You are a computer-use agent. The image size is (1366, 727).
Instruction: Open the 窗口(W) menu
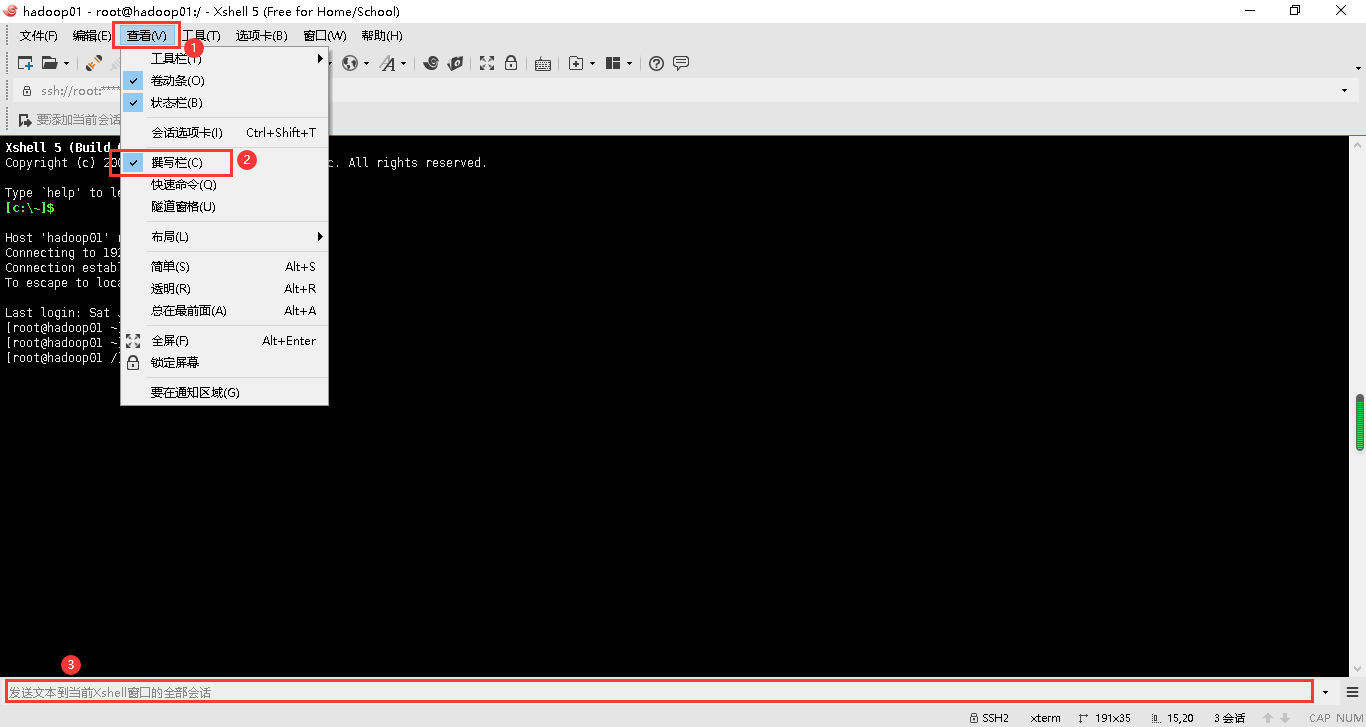[325, 36]
